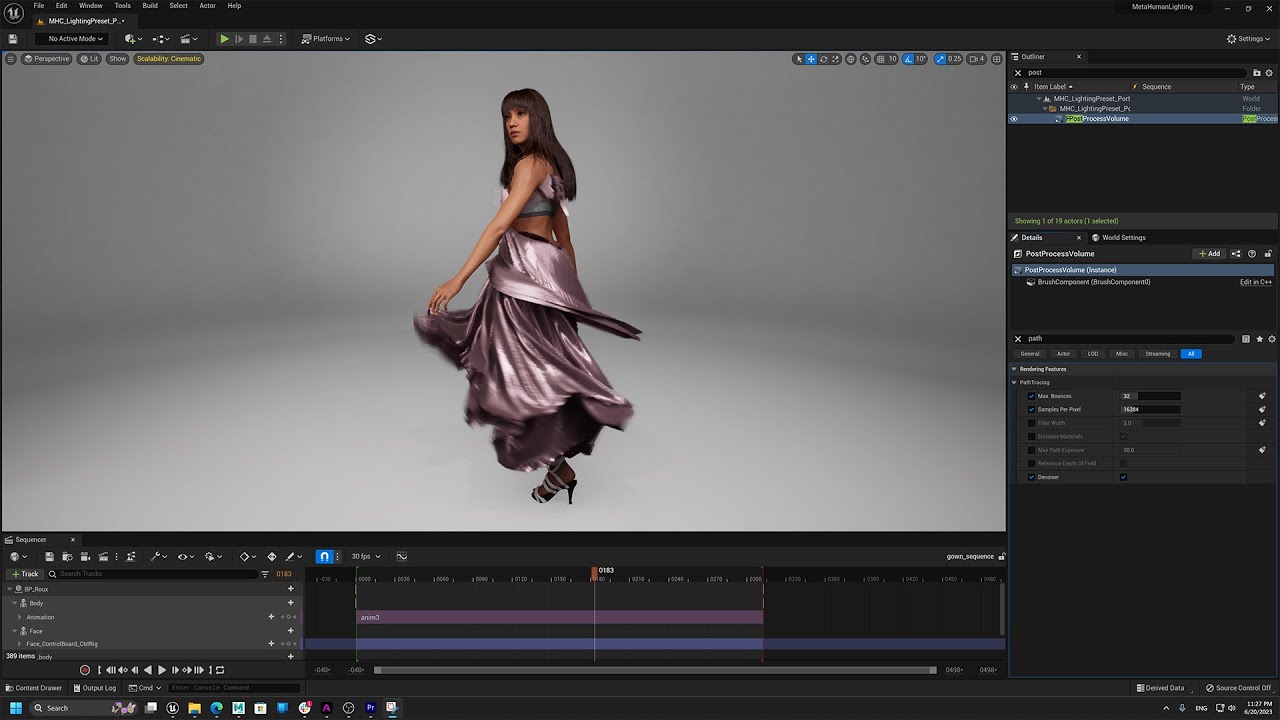The width and height of the screenshot is (1280, 720).
Task: Open the Blueprints dropdown in the main toolbar
Action: (159, 39)
